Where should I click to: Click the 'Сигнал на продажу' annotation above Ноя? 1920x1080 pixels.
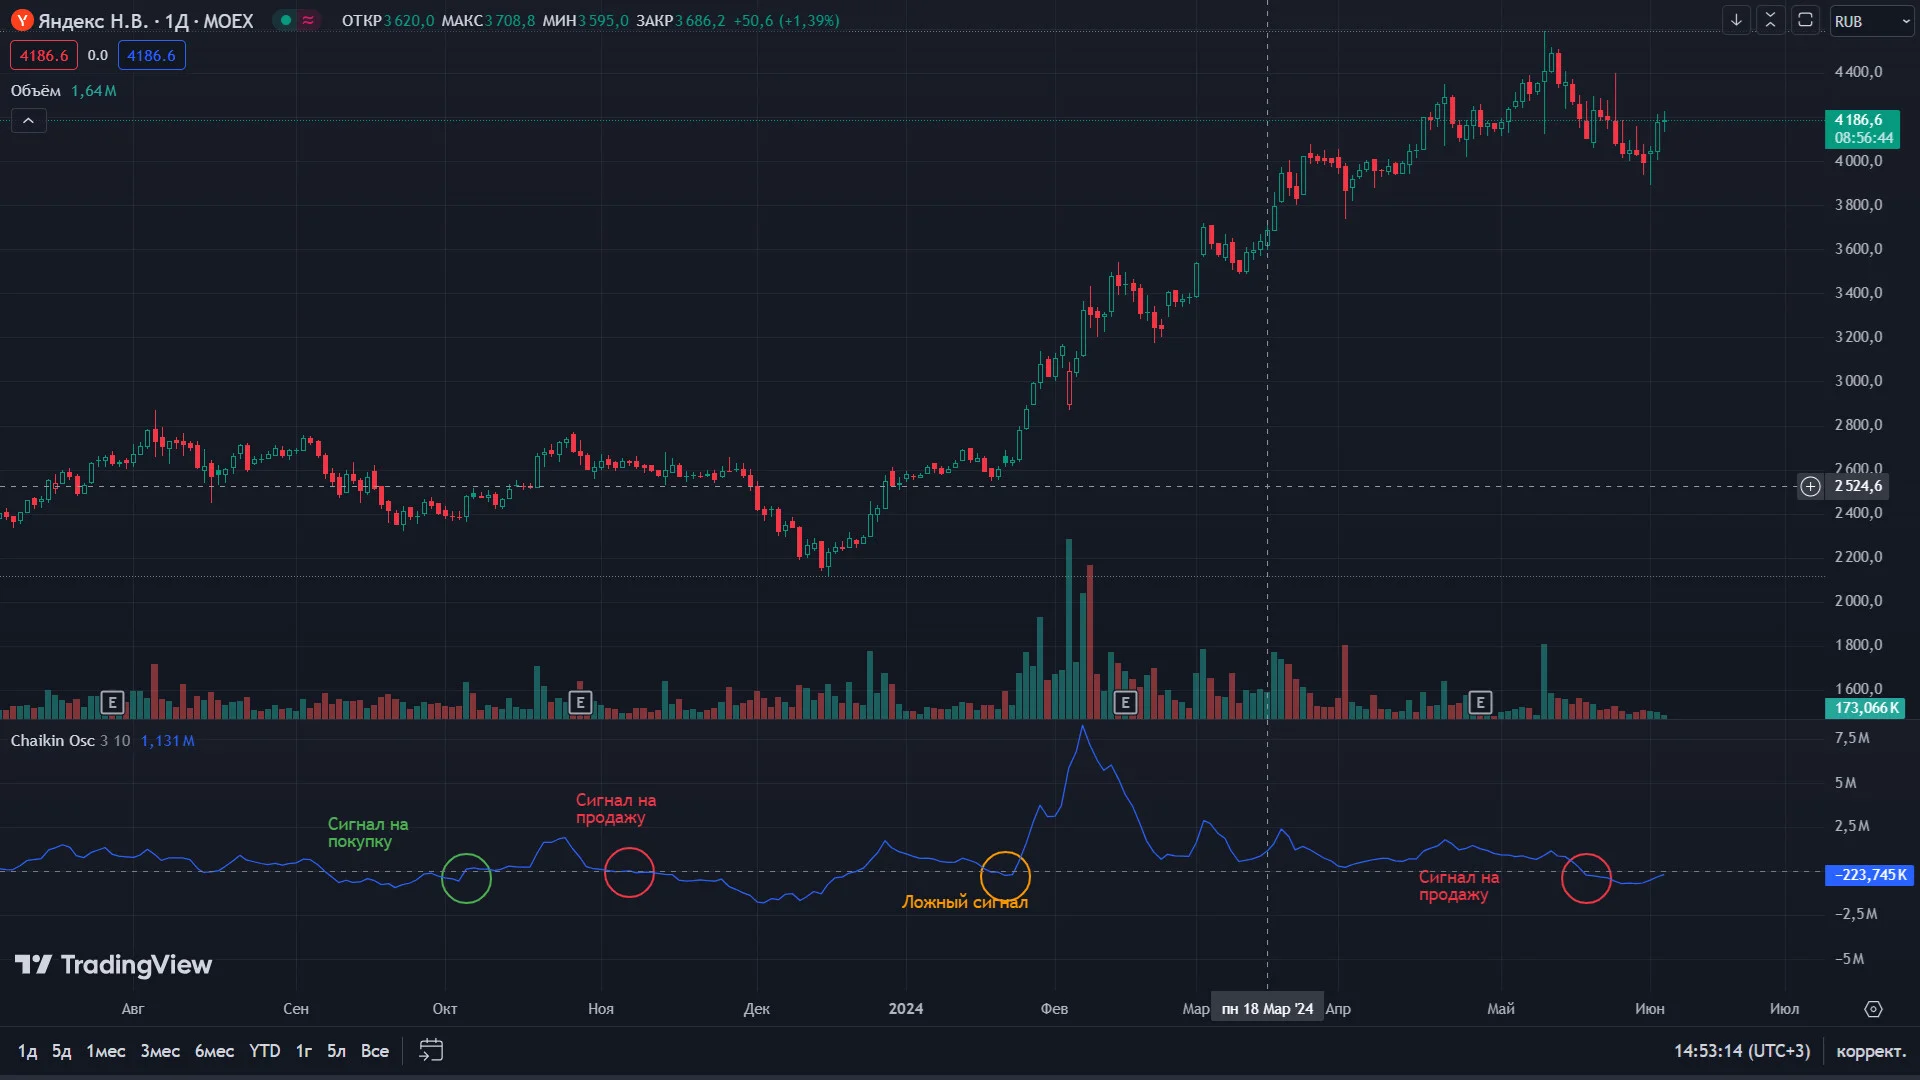pyautogui.click(x=616, y=809)
